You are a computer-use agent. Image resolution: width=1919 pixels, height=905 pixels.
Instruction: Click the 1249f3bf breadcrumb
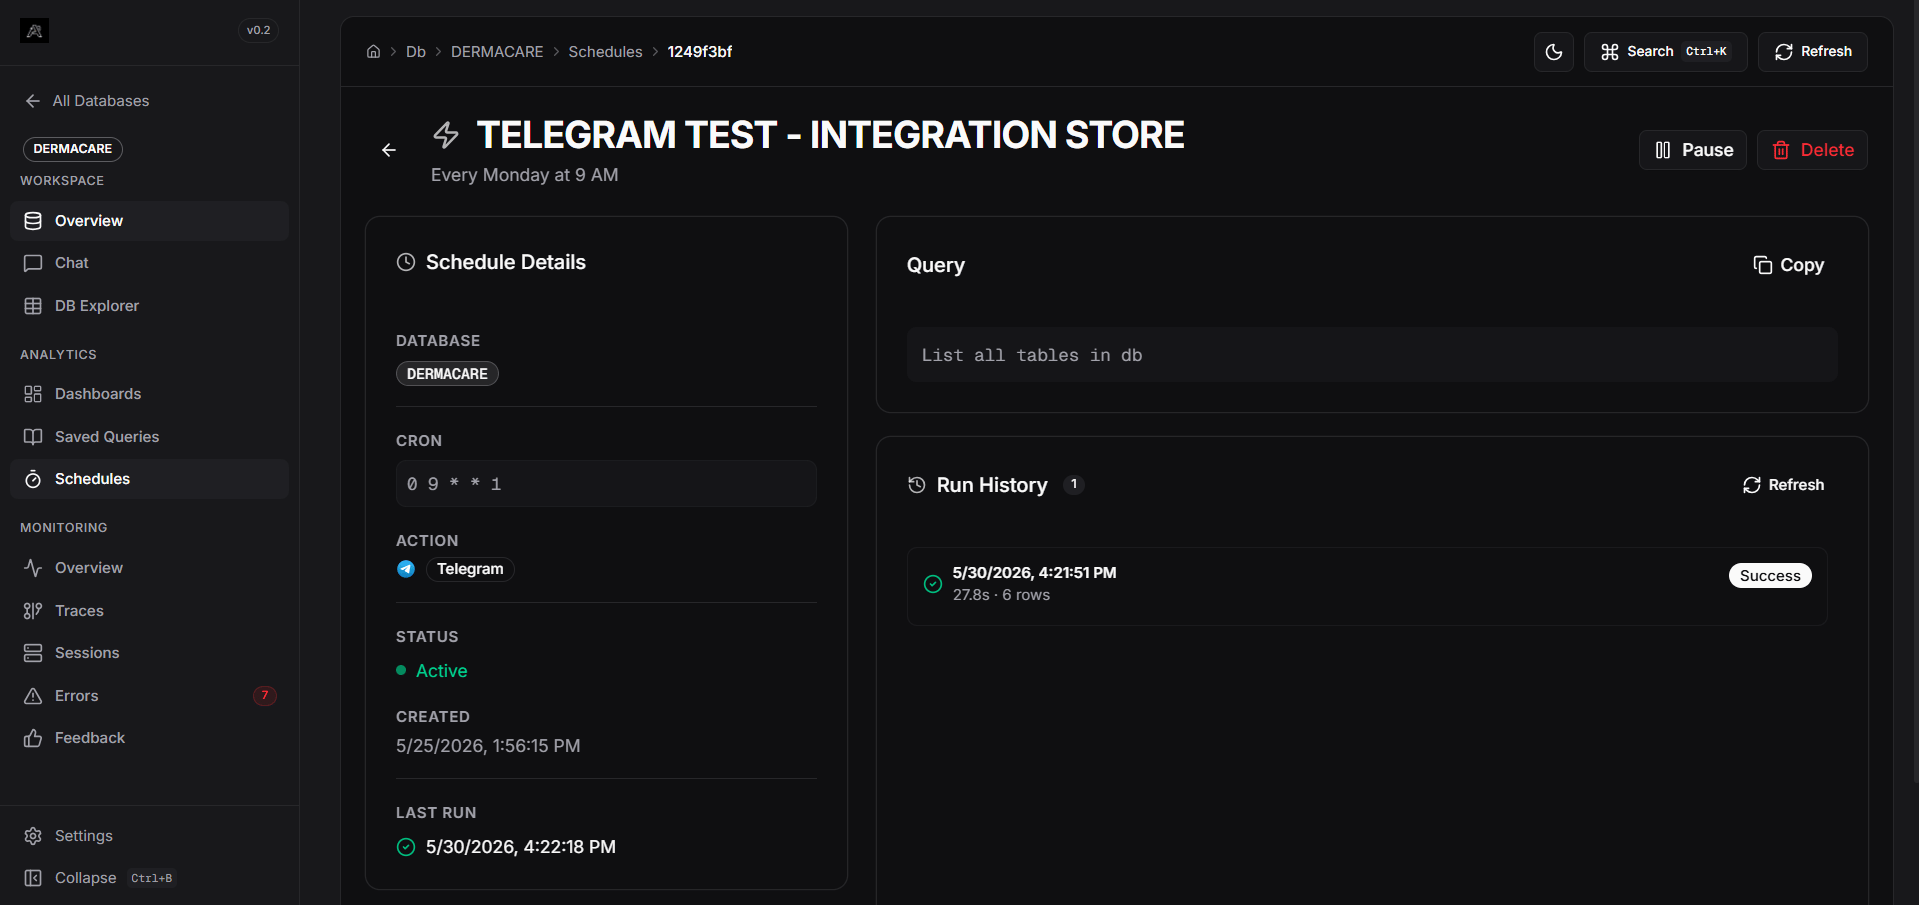700,52
